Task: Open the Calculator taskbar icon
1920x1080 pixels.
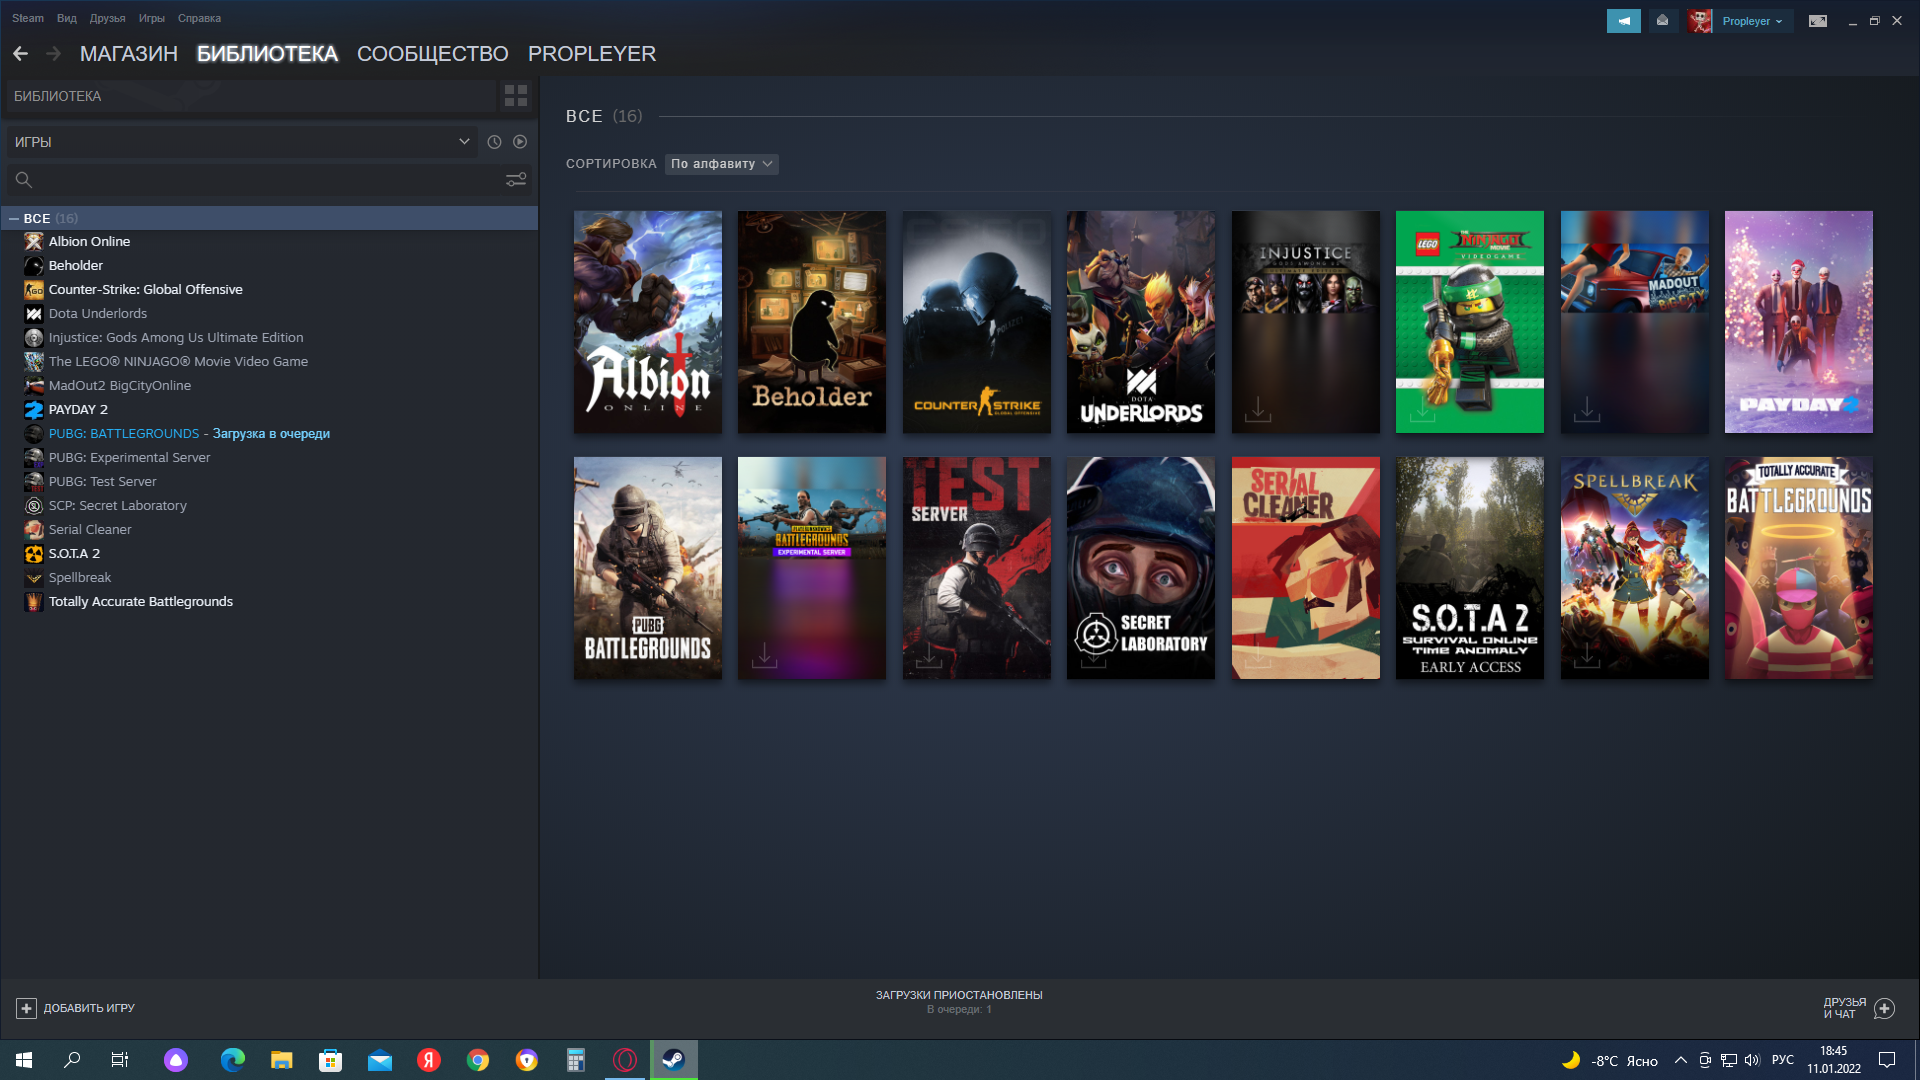Action: point(576,1060)
